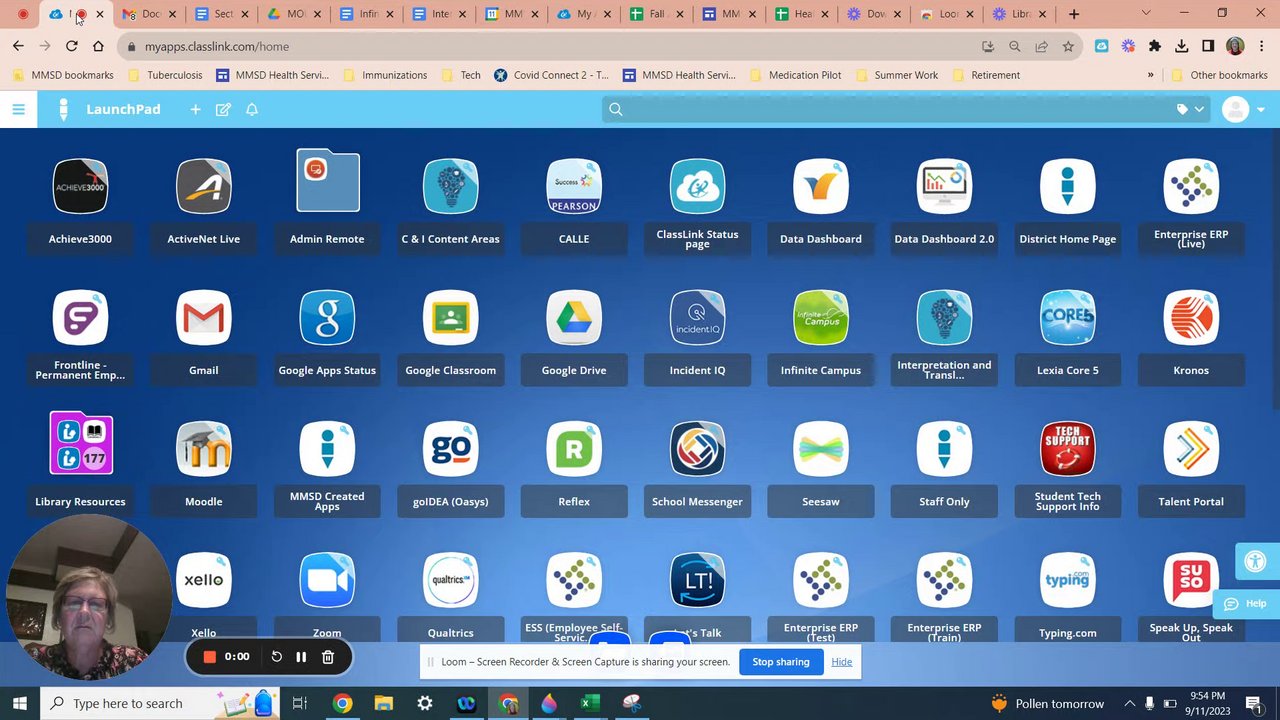
Task: Launch ActiveNet Live
Action: click(204, 186)
